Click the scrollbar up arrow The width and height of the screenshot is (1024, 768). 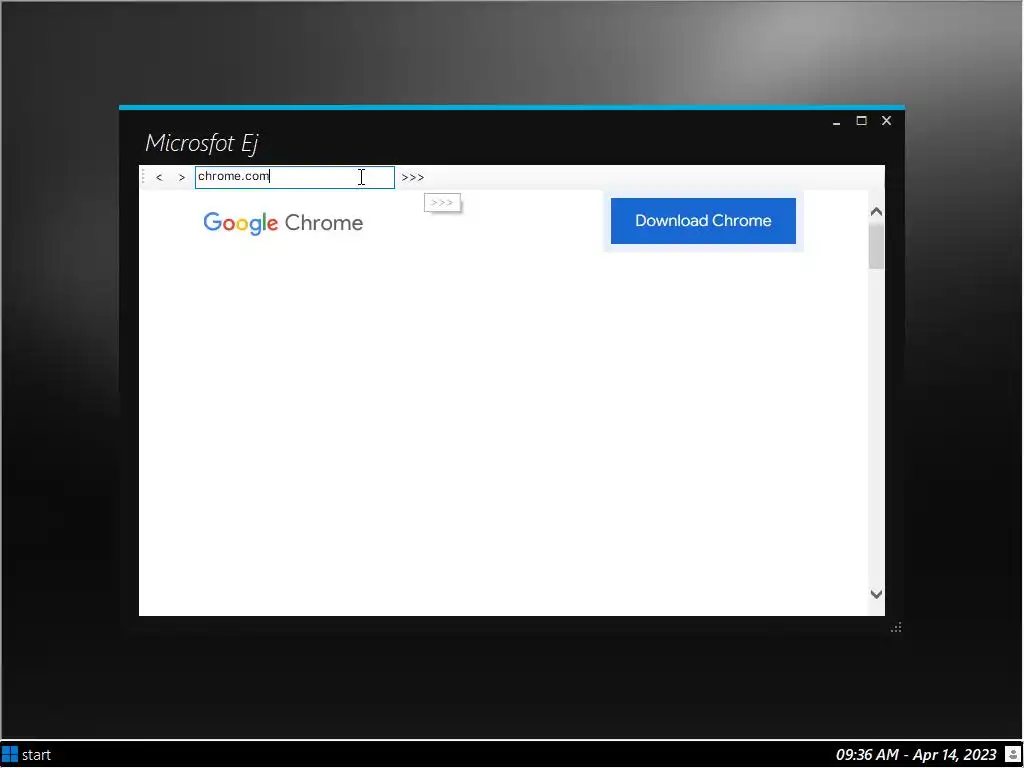click(876, 212)
